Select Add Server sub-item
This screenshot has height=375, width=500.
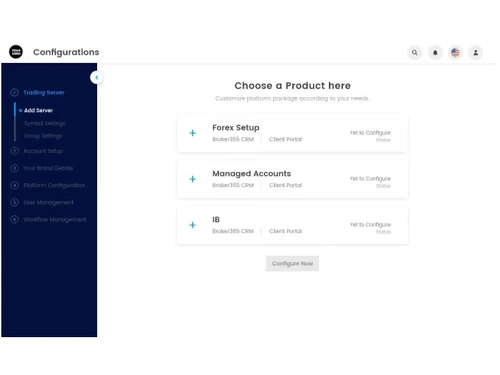tap(38, 110)
